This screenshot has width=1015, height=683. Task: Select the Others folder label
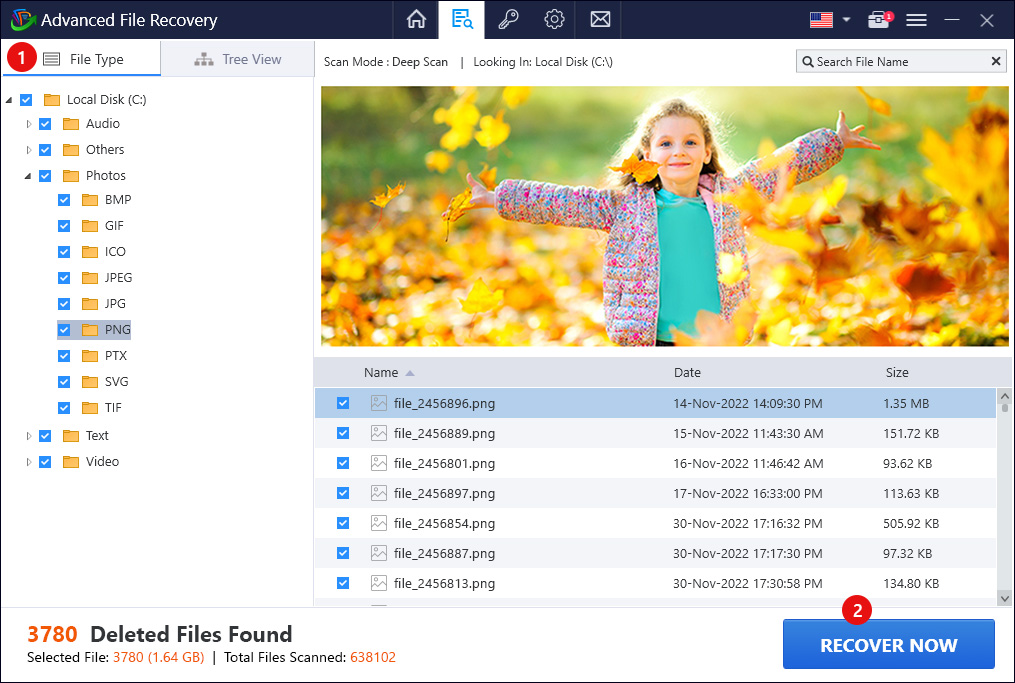point(105,150)
